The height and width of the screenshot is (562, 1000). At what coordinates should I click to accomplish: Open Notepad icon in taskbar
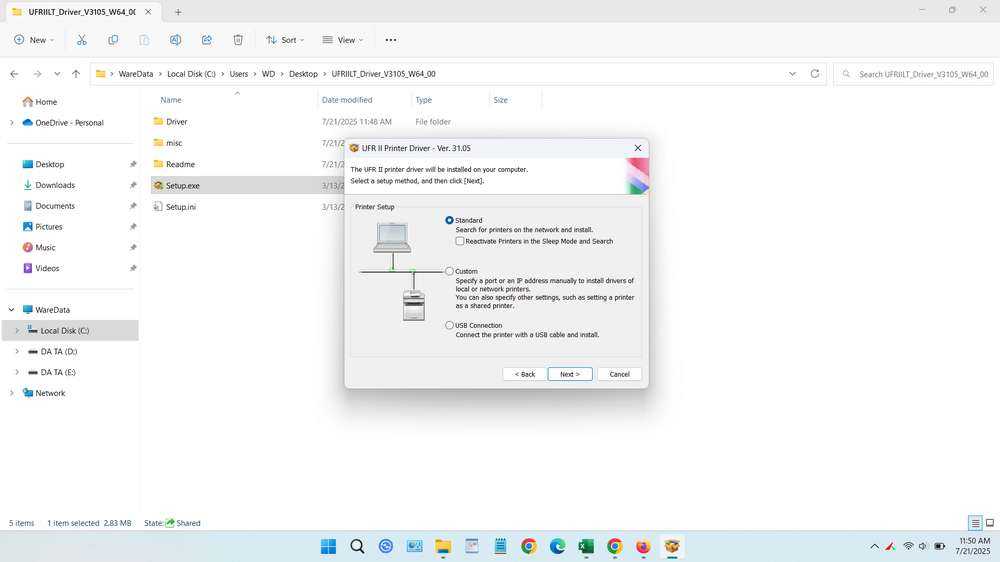[x=500, y=546]
